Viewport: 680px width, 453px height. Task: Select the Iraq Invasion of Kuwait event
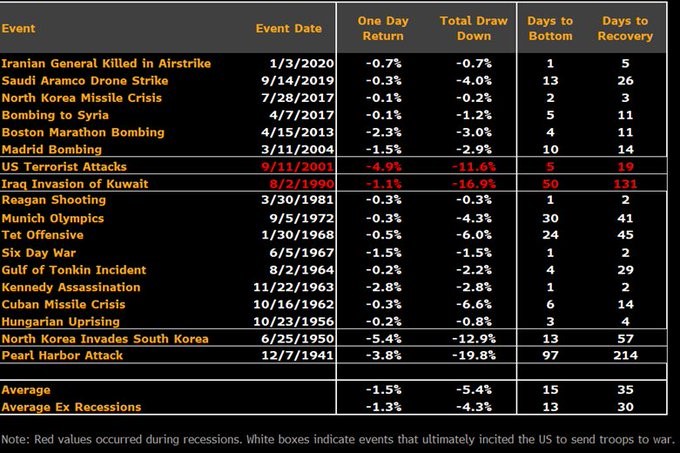click(76, 184)
